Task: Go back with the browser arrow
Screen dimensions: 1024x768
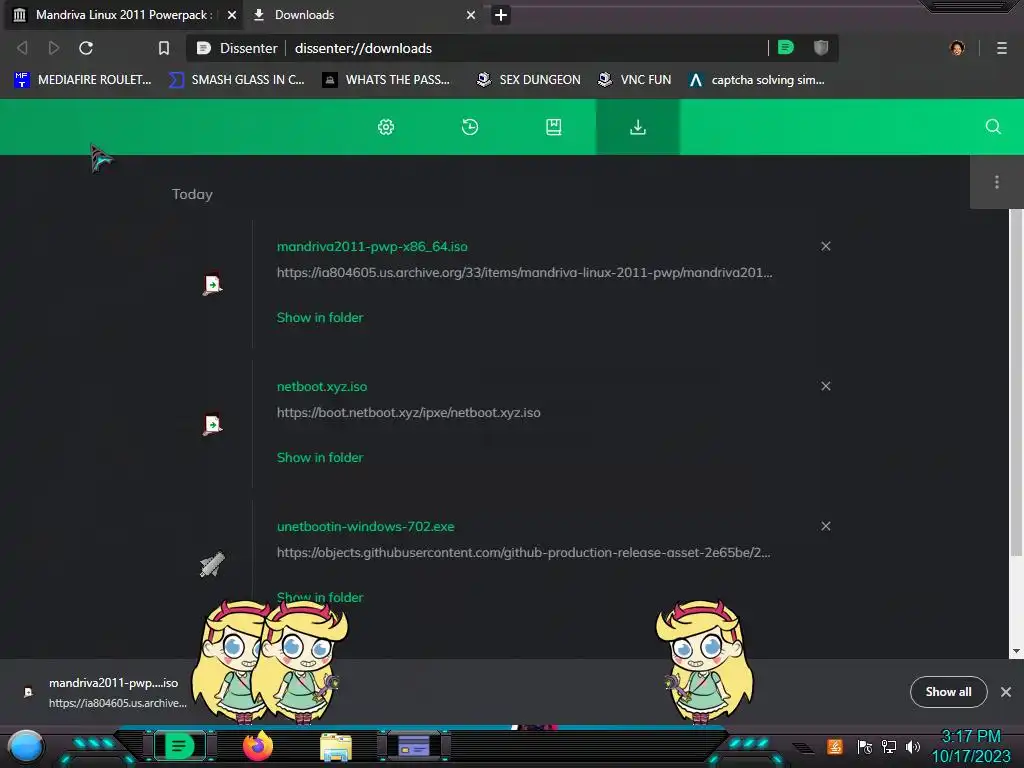Action: click(x=22, y=48)
